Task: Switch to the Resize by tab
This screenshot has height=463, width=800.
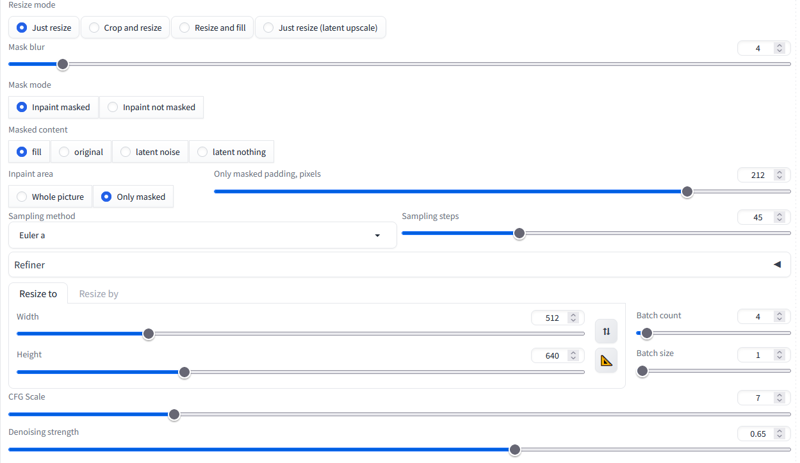Action: pyautogui.click(x=98, y=294)
